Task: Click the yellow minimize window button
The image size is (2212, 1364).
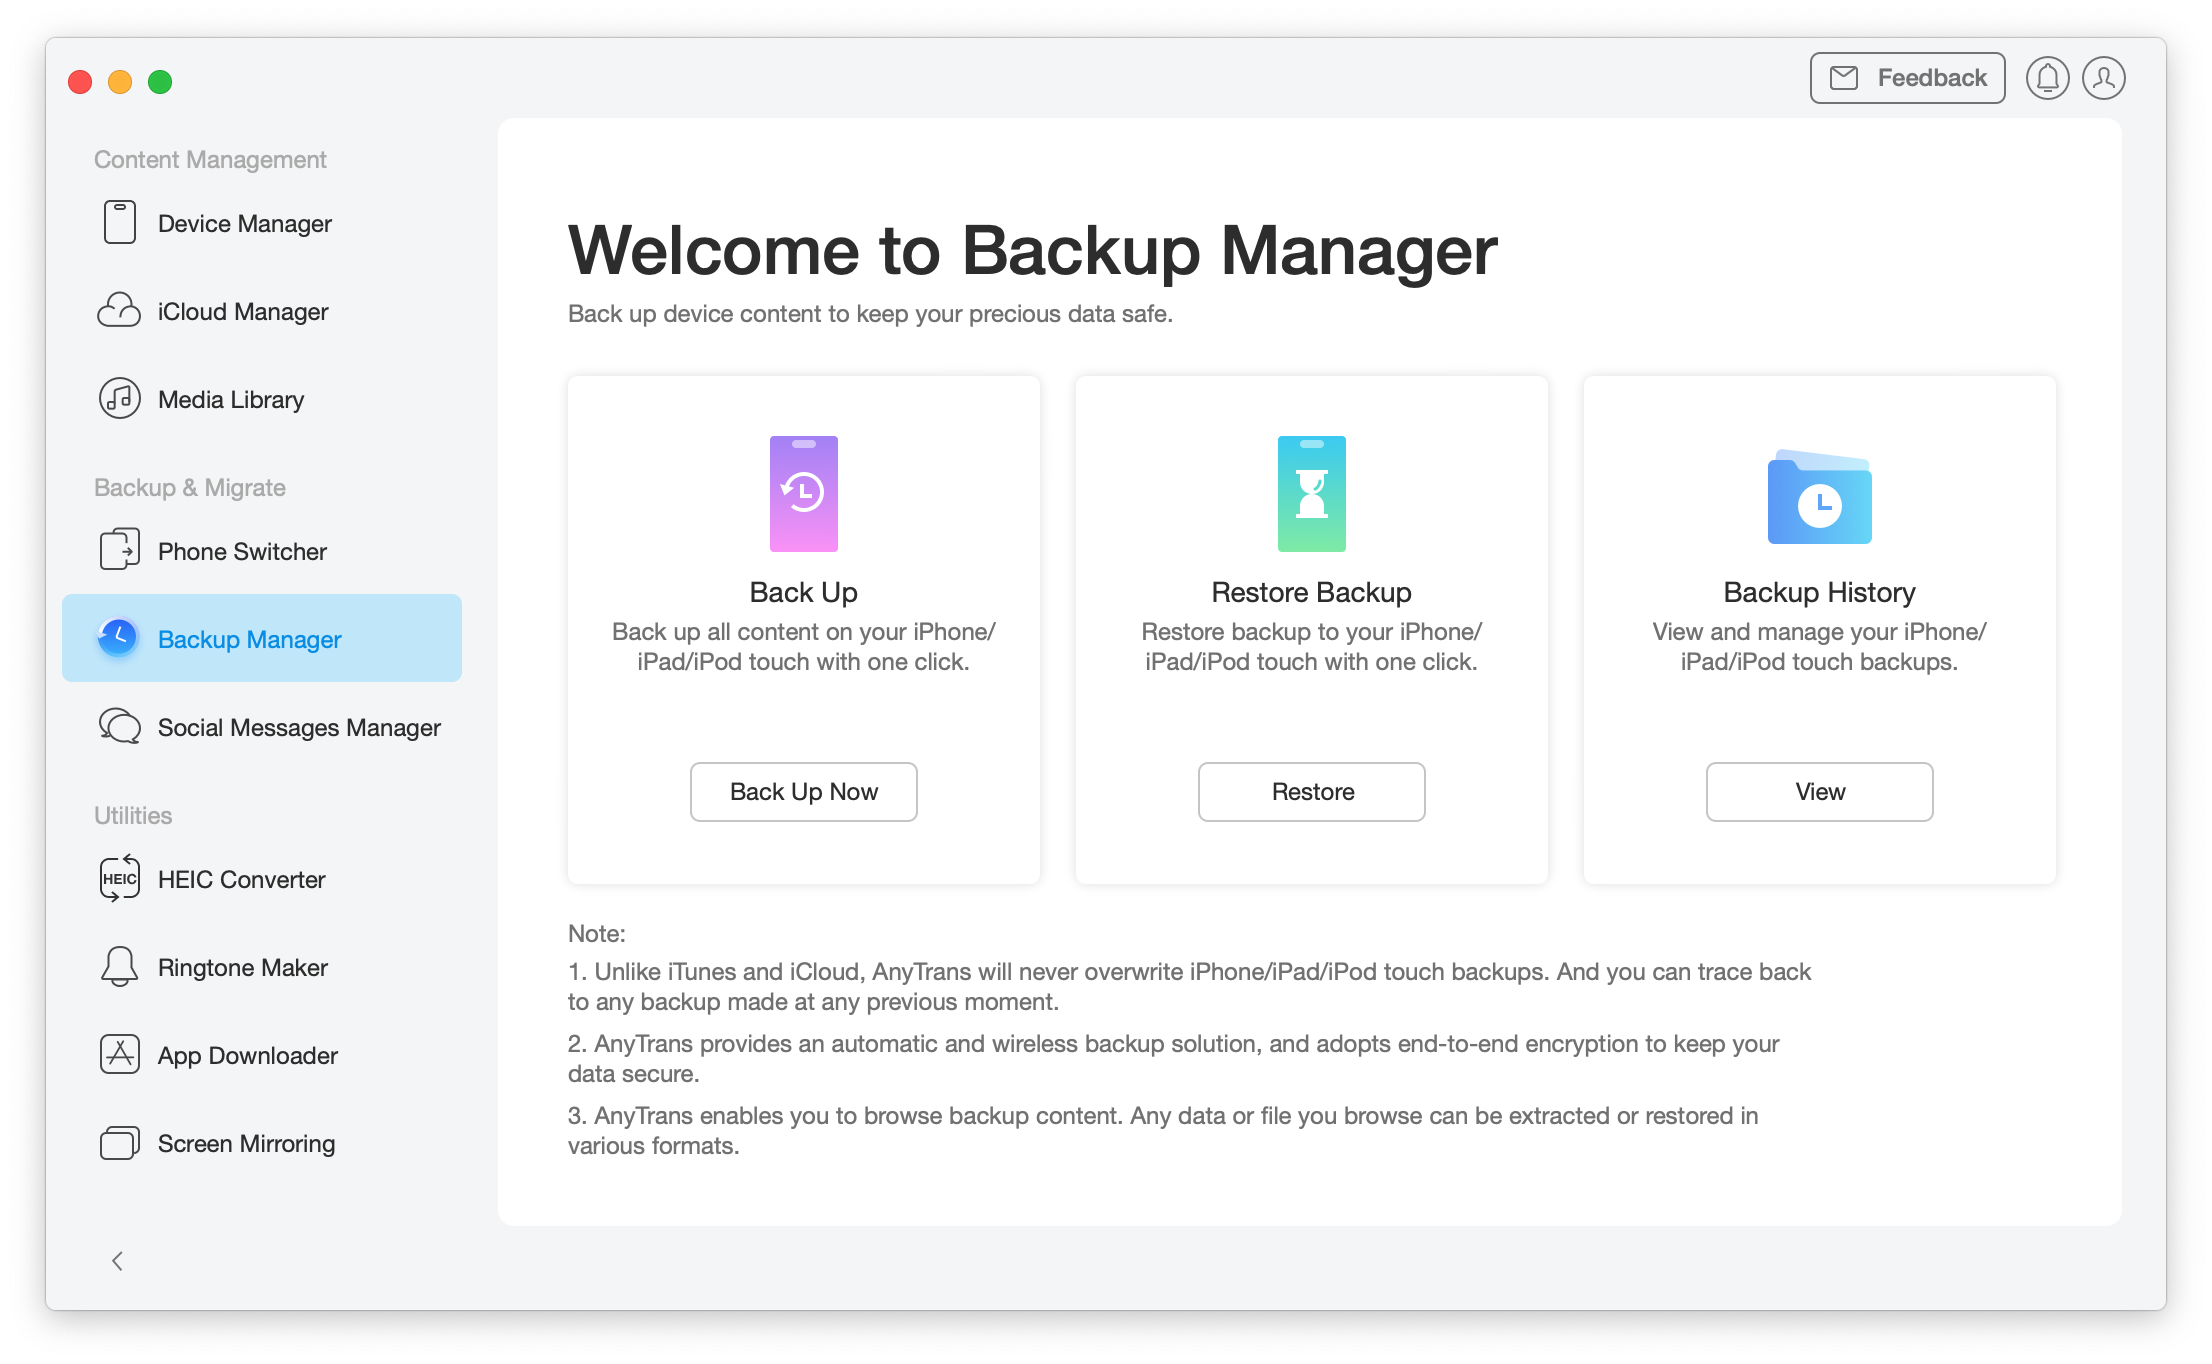Action: [x=120, y=81]
